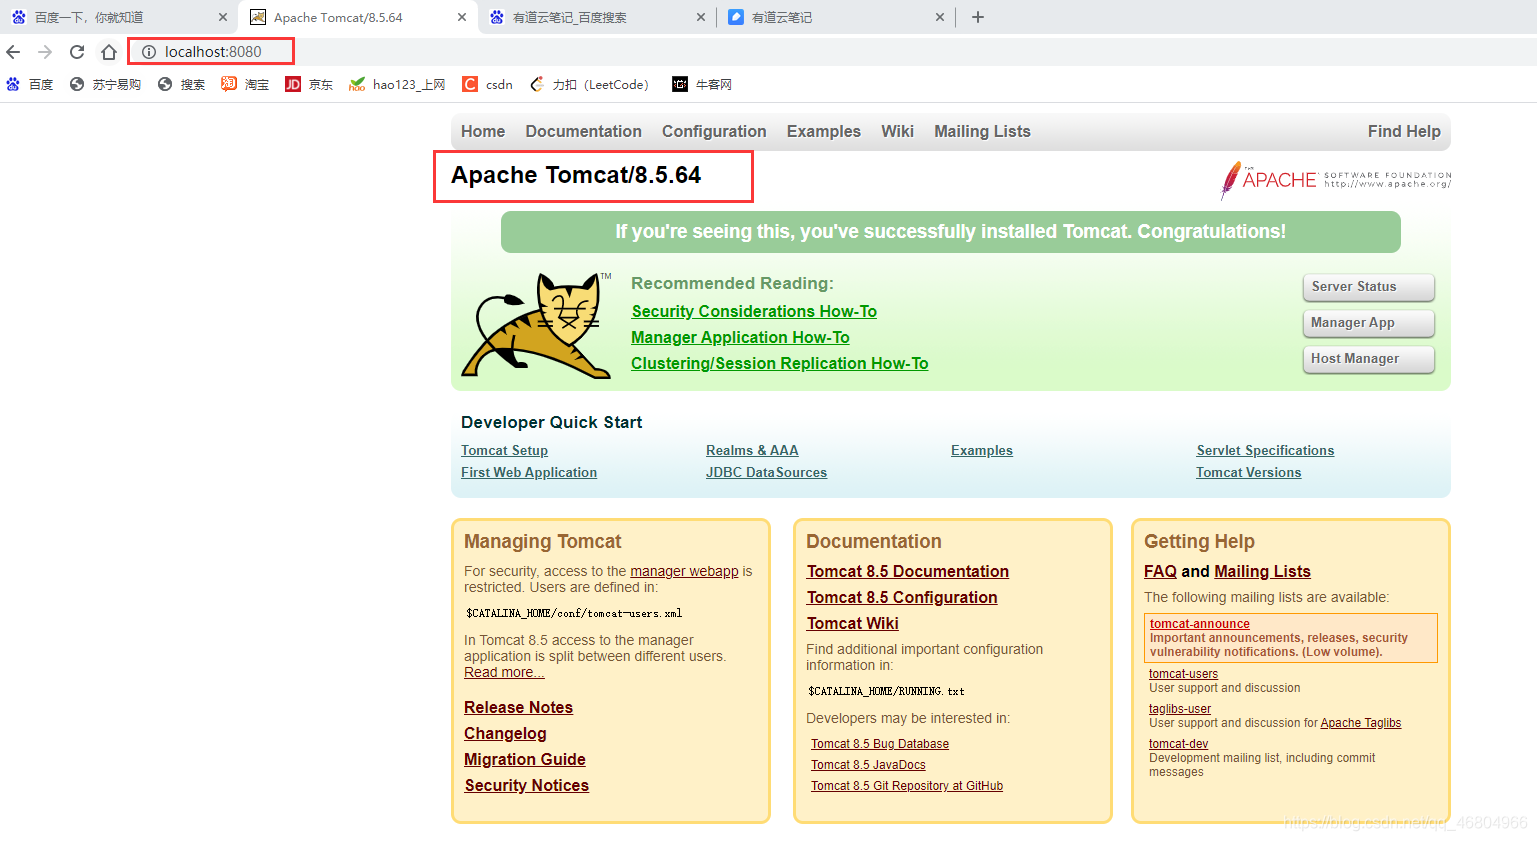Click the localhost:8080 address bar
Viewport: 1537px width, 841px height.
[x=211, y=52]
